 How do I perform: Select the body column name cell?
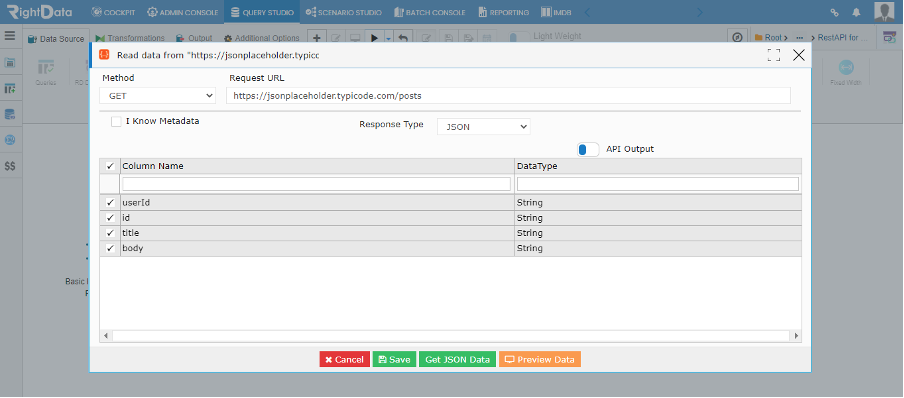317,248
